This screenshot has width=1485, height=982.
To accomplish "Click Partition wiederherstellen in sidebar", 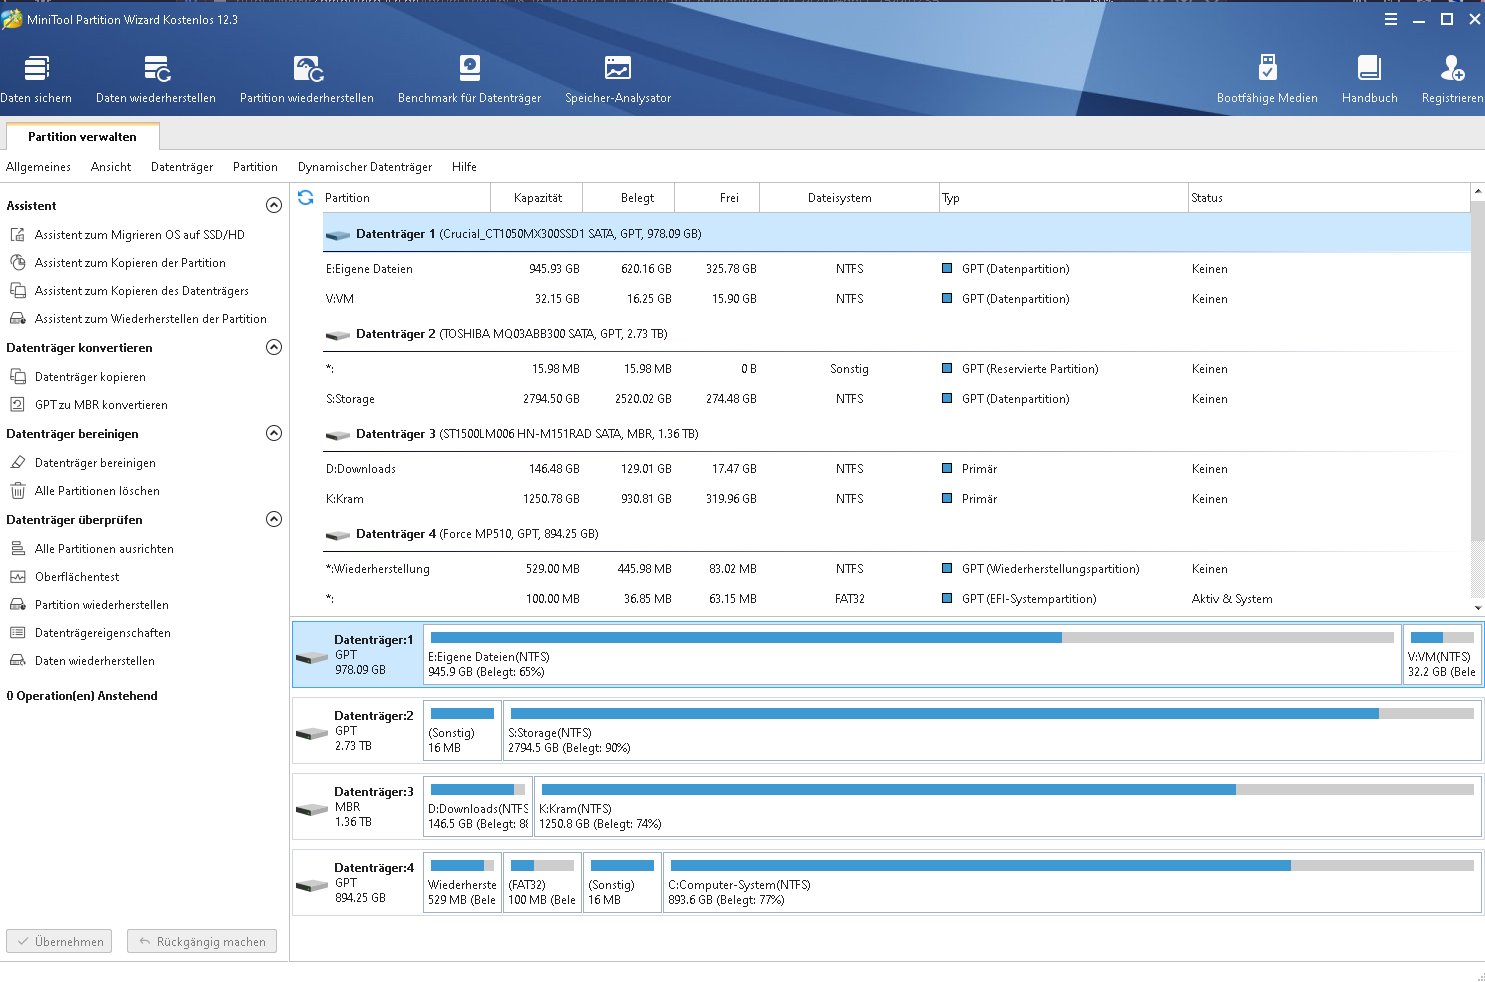I will click(101, 605).
